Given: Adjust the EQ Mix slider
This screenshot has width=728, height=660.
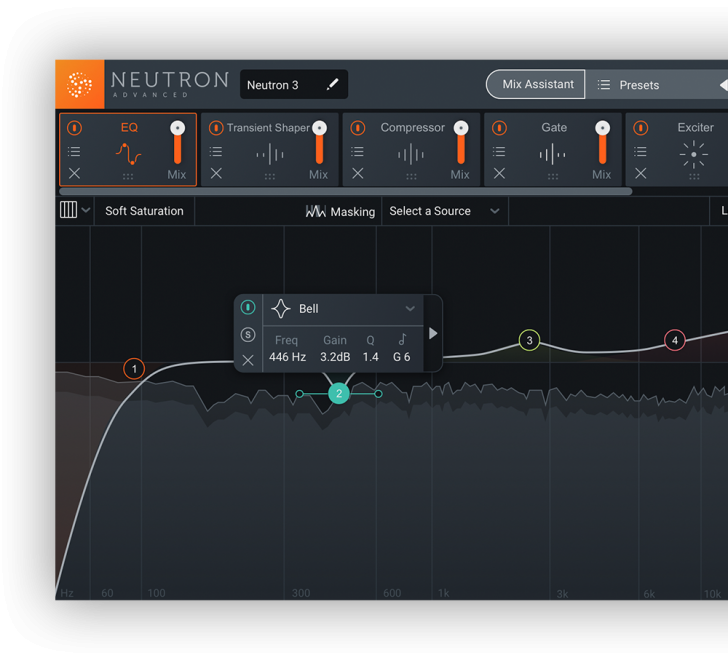Looking at the screenshot, I should [x=177, y=142].
